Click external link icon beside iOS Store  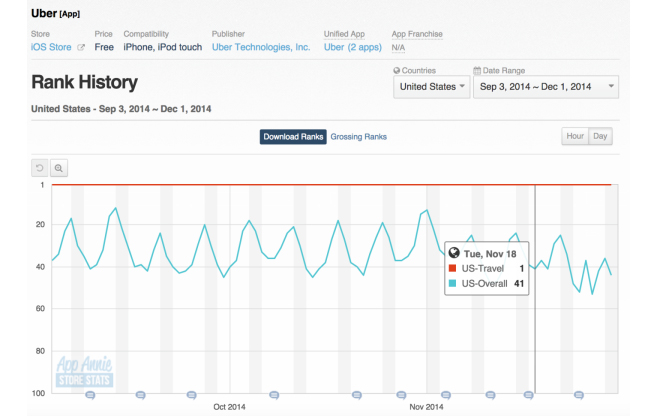pos(81,48)
